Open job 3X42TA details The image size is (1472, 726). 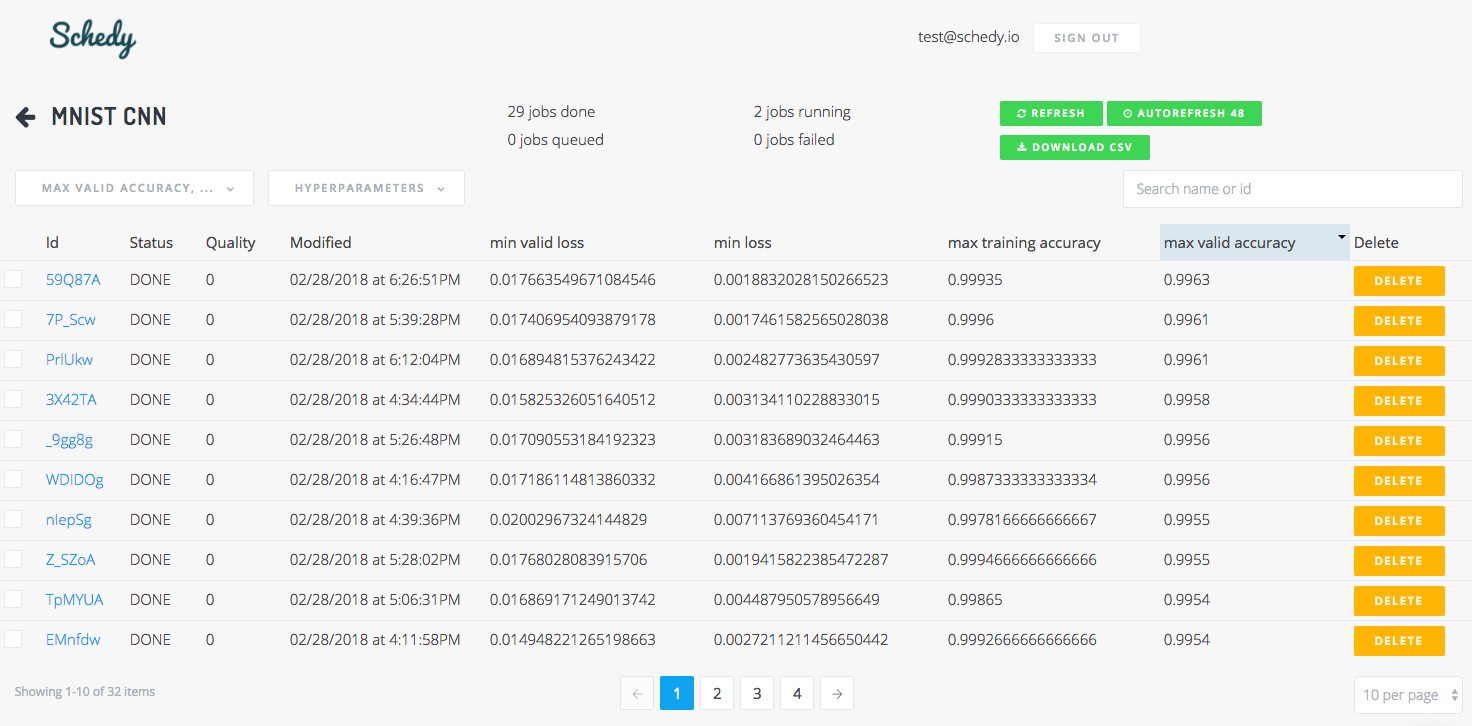tap(71, 400)
